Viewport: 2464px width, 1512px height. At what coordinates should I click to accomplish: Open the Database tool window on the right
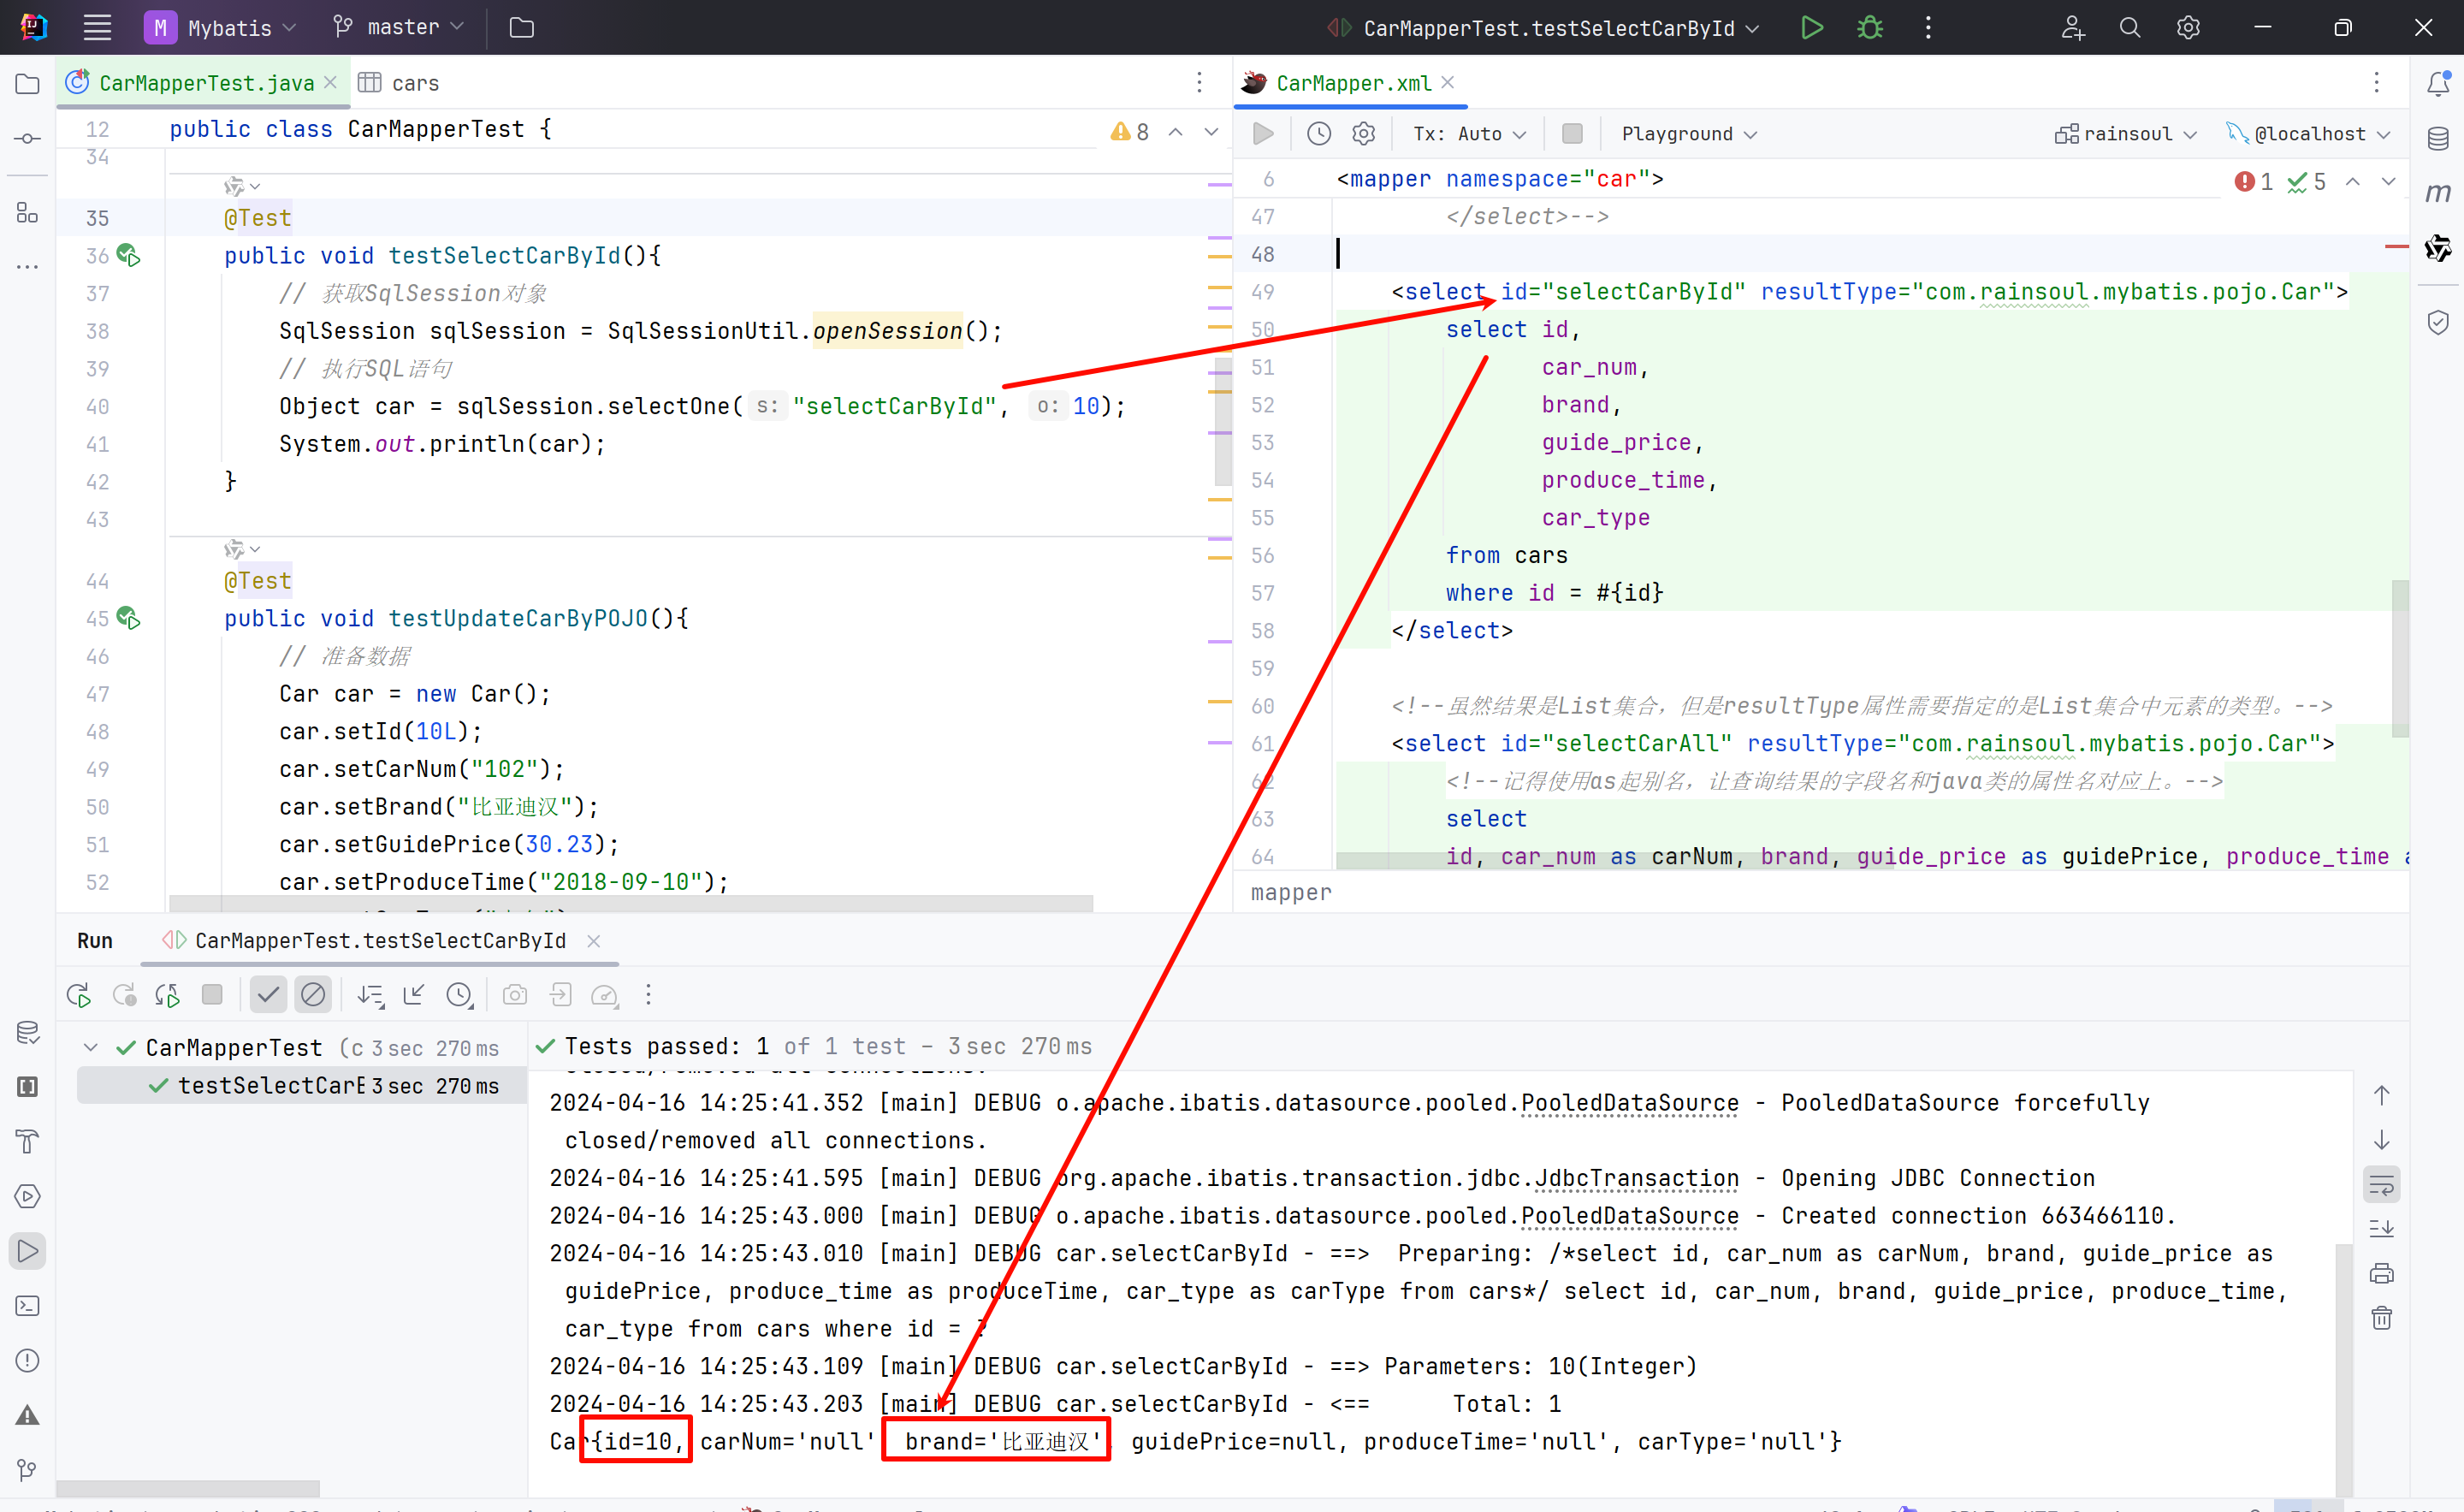click(2438, 138)
